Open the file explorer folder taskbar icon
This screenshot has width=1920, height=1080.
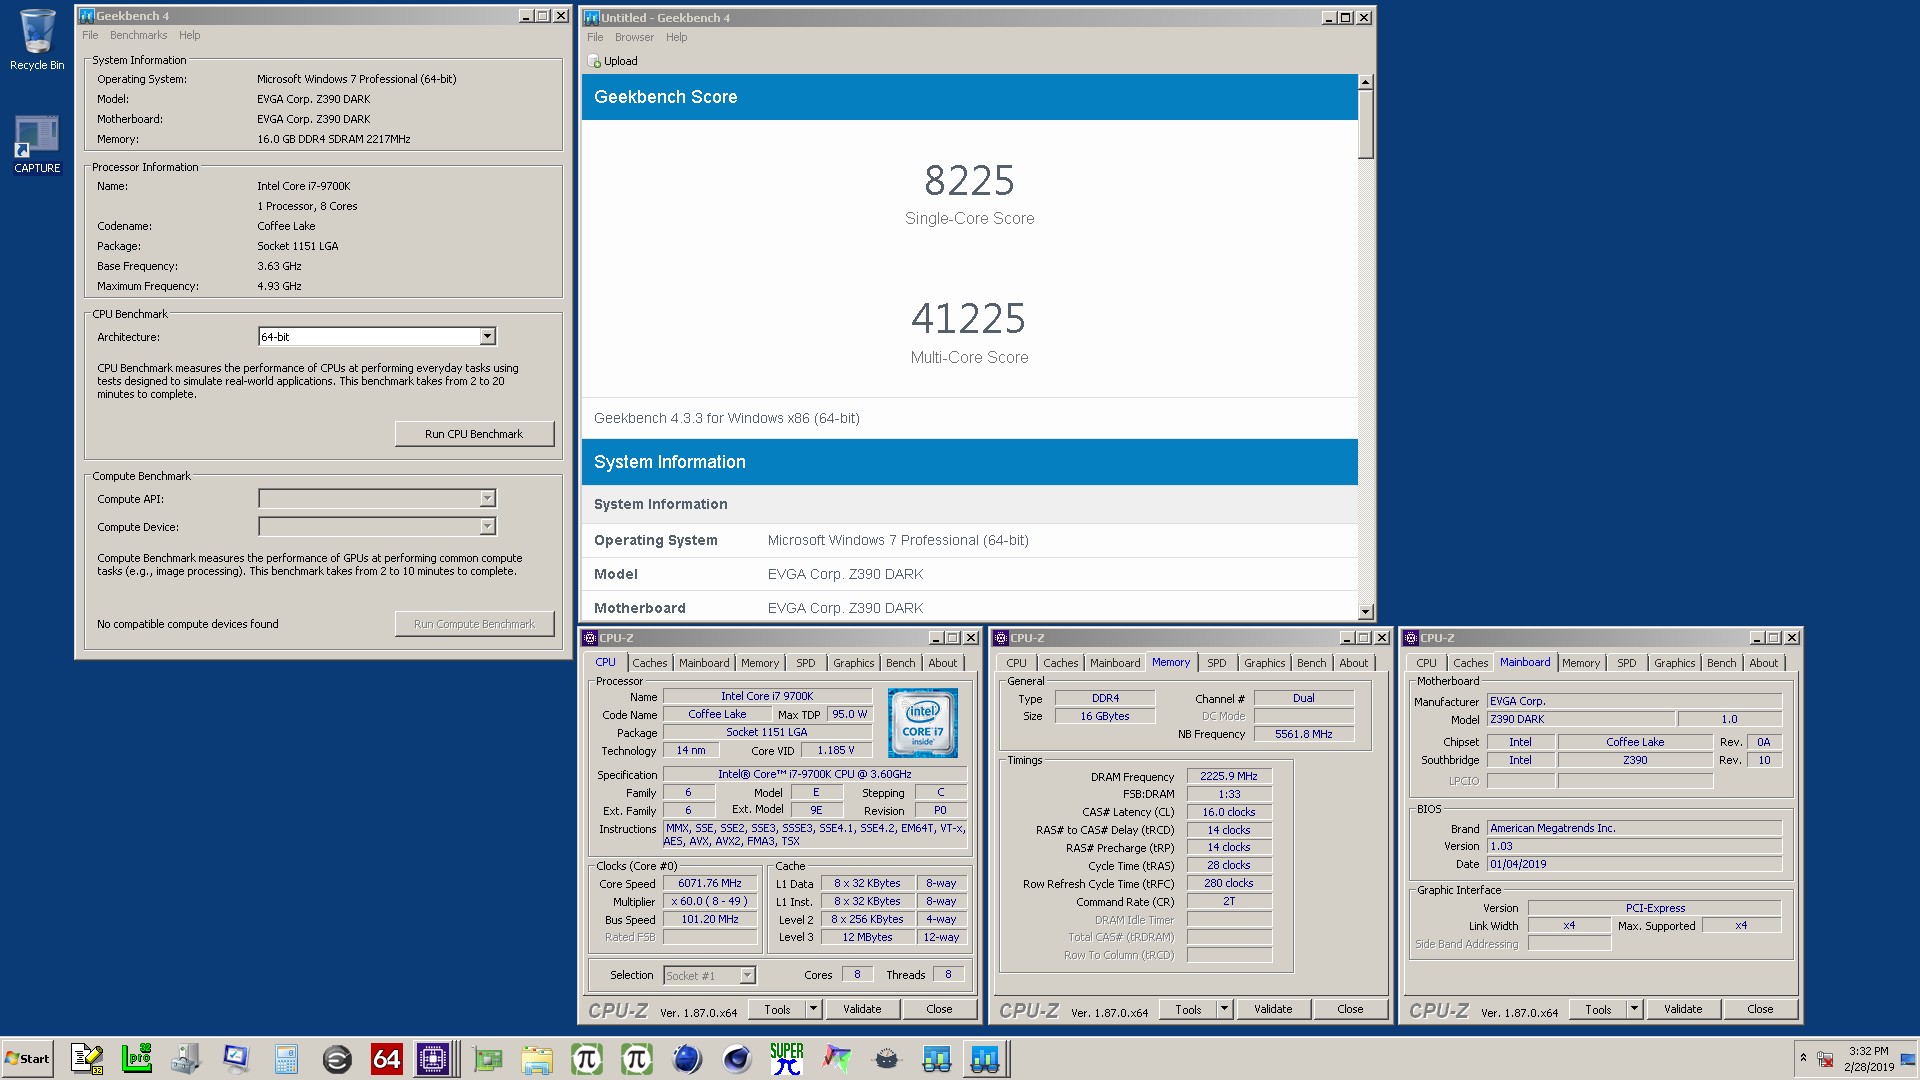(x=537, y=1059)
